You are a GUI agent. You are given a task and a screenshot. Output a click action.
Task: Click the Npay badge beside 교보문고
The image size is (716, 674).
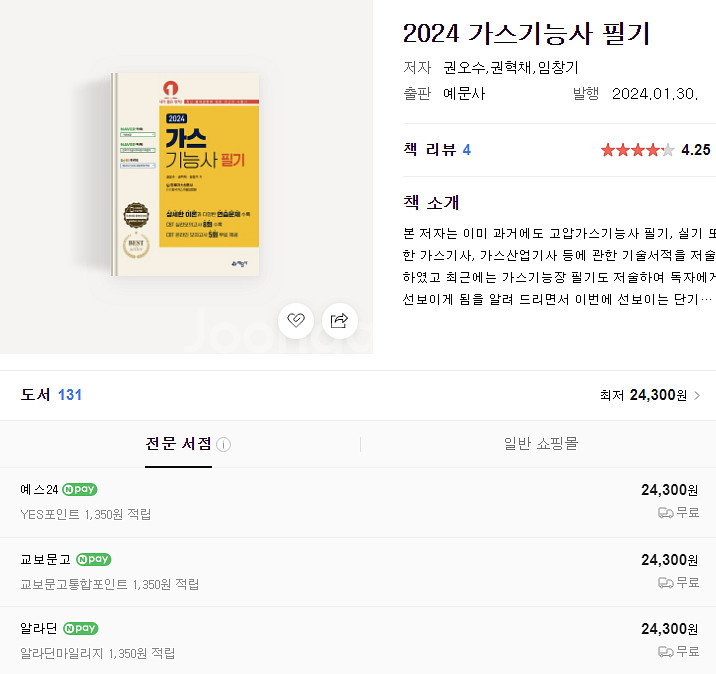(94, 559)
